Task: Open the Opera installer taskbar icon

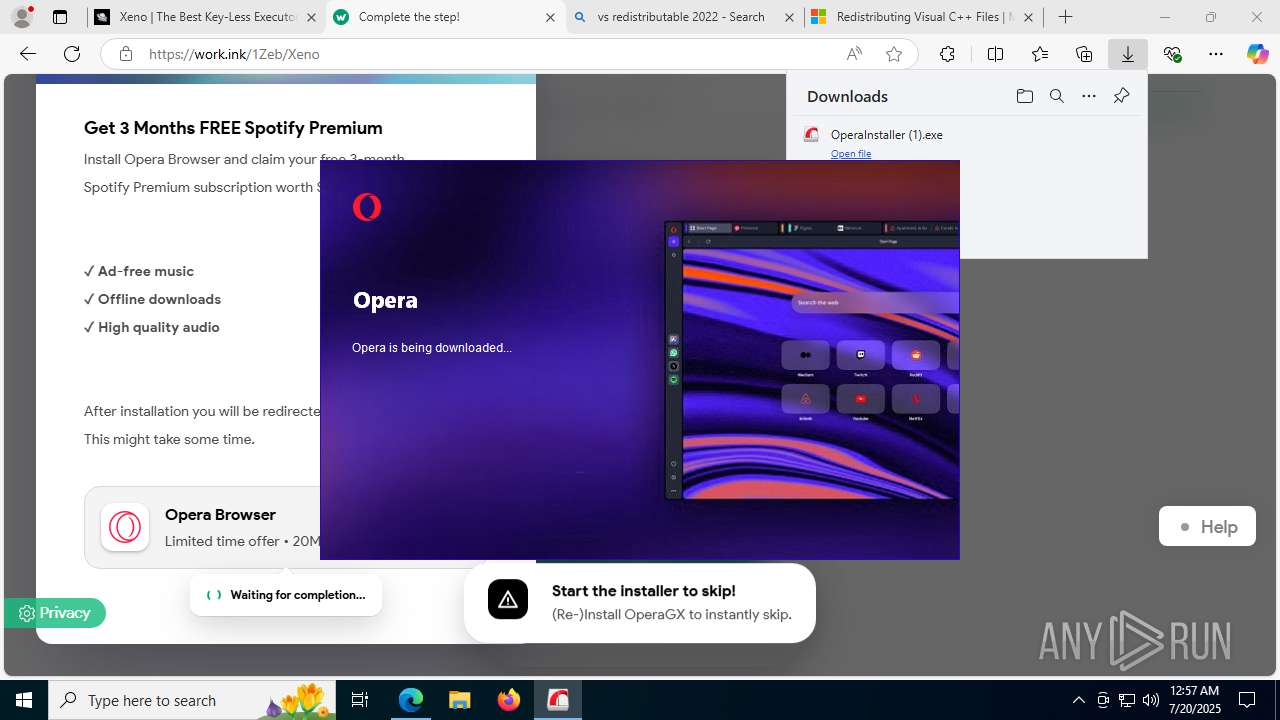Action: point(557,700)
